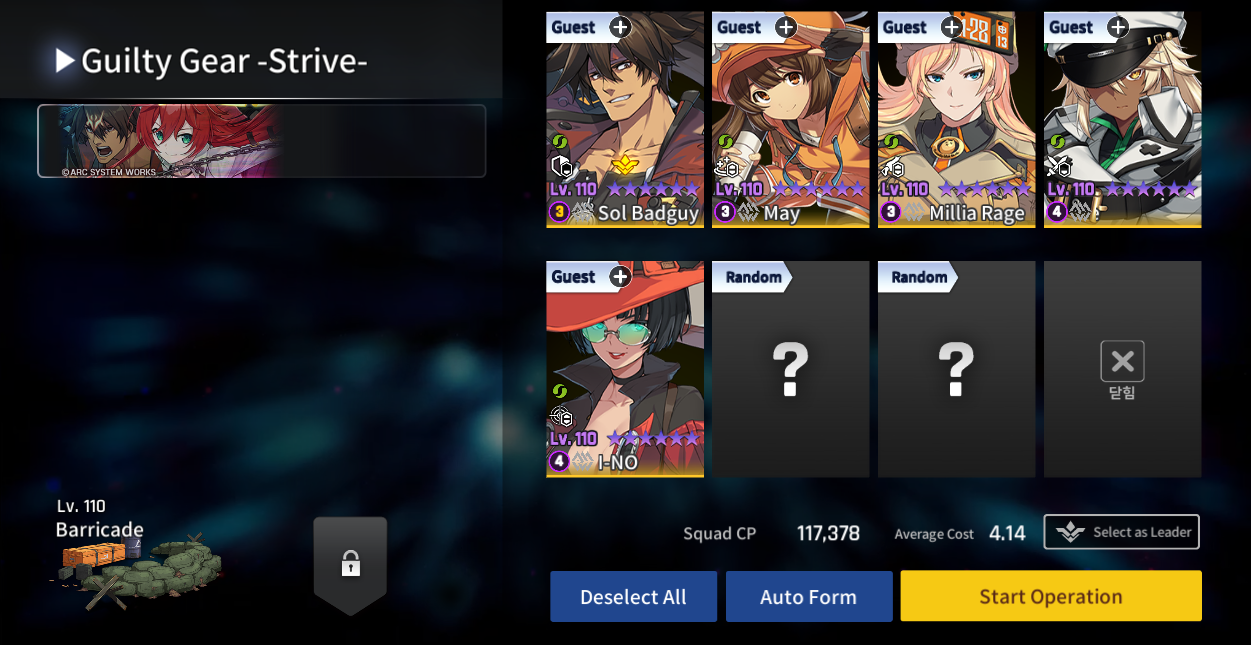Select the I-NO character card
This screenshot has height=645, width=1251.
pyautogui.click(x=625, y=369)
